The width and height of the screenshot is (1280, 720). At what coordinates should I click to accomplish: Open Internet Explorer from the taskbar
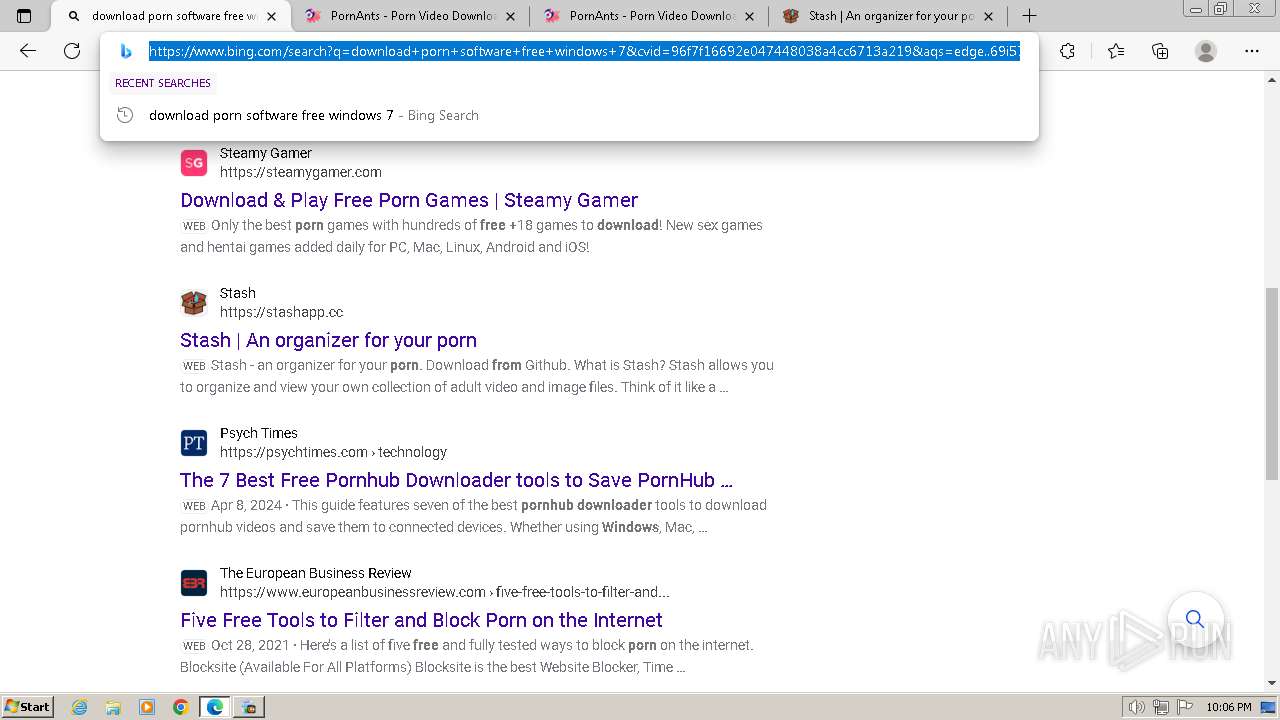(80, 707)
